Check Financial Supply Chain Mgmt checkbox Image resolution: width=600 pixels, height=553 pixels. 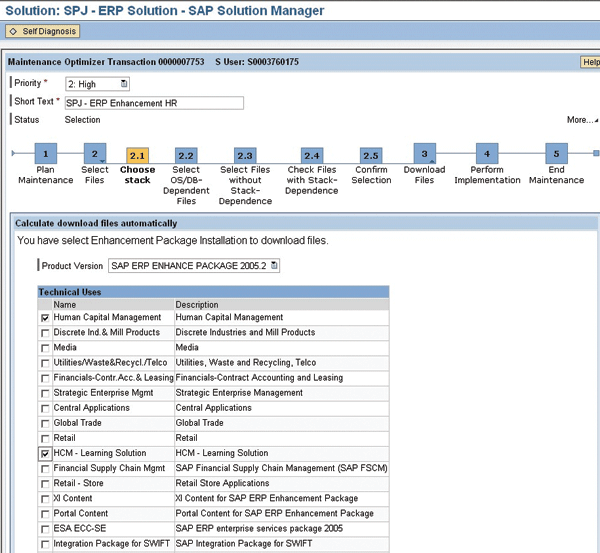pos(45,468)
